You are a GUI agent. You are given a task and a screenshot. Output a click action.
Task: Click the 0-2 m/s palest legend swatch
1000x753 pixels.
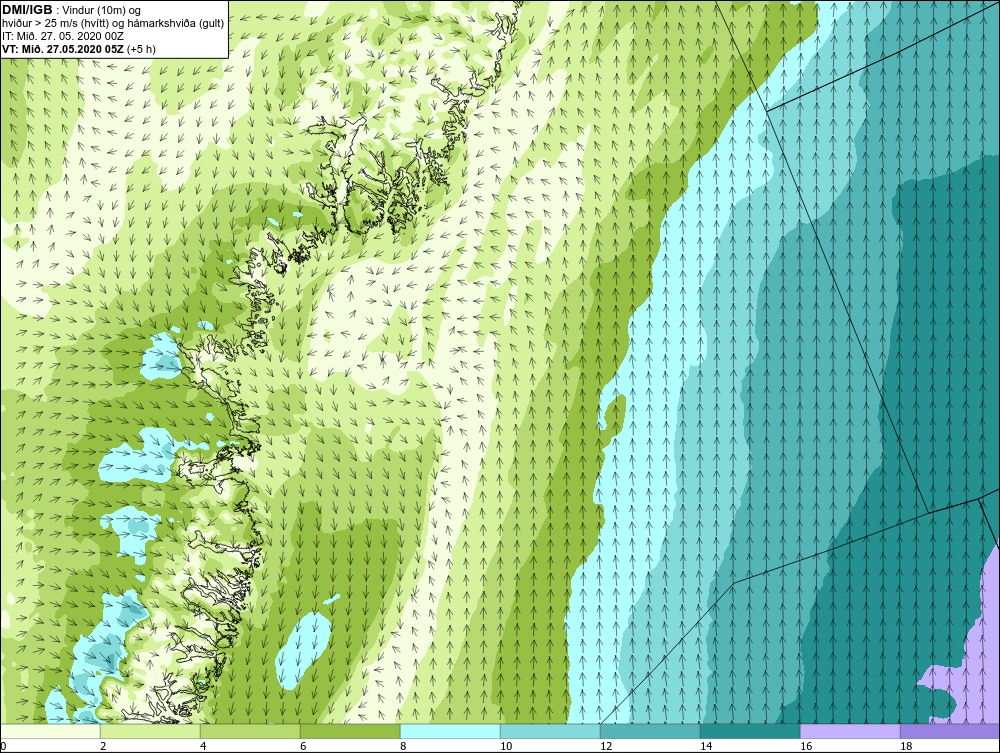click(x=50, y=731)
